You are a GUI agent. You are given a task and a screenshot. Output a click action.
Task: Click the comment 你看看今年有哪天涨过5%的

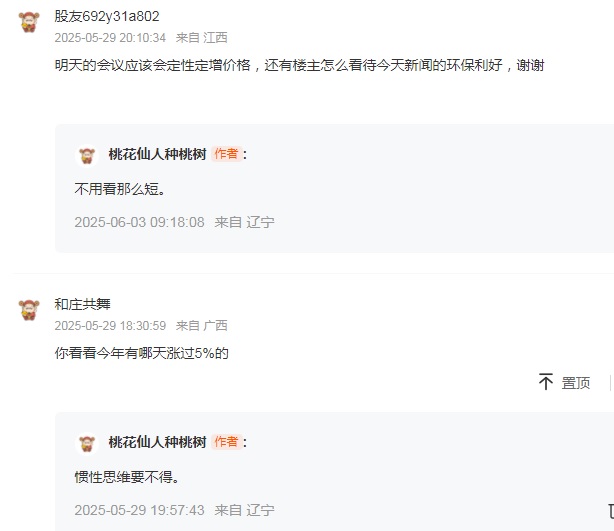click(142, 353)
